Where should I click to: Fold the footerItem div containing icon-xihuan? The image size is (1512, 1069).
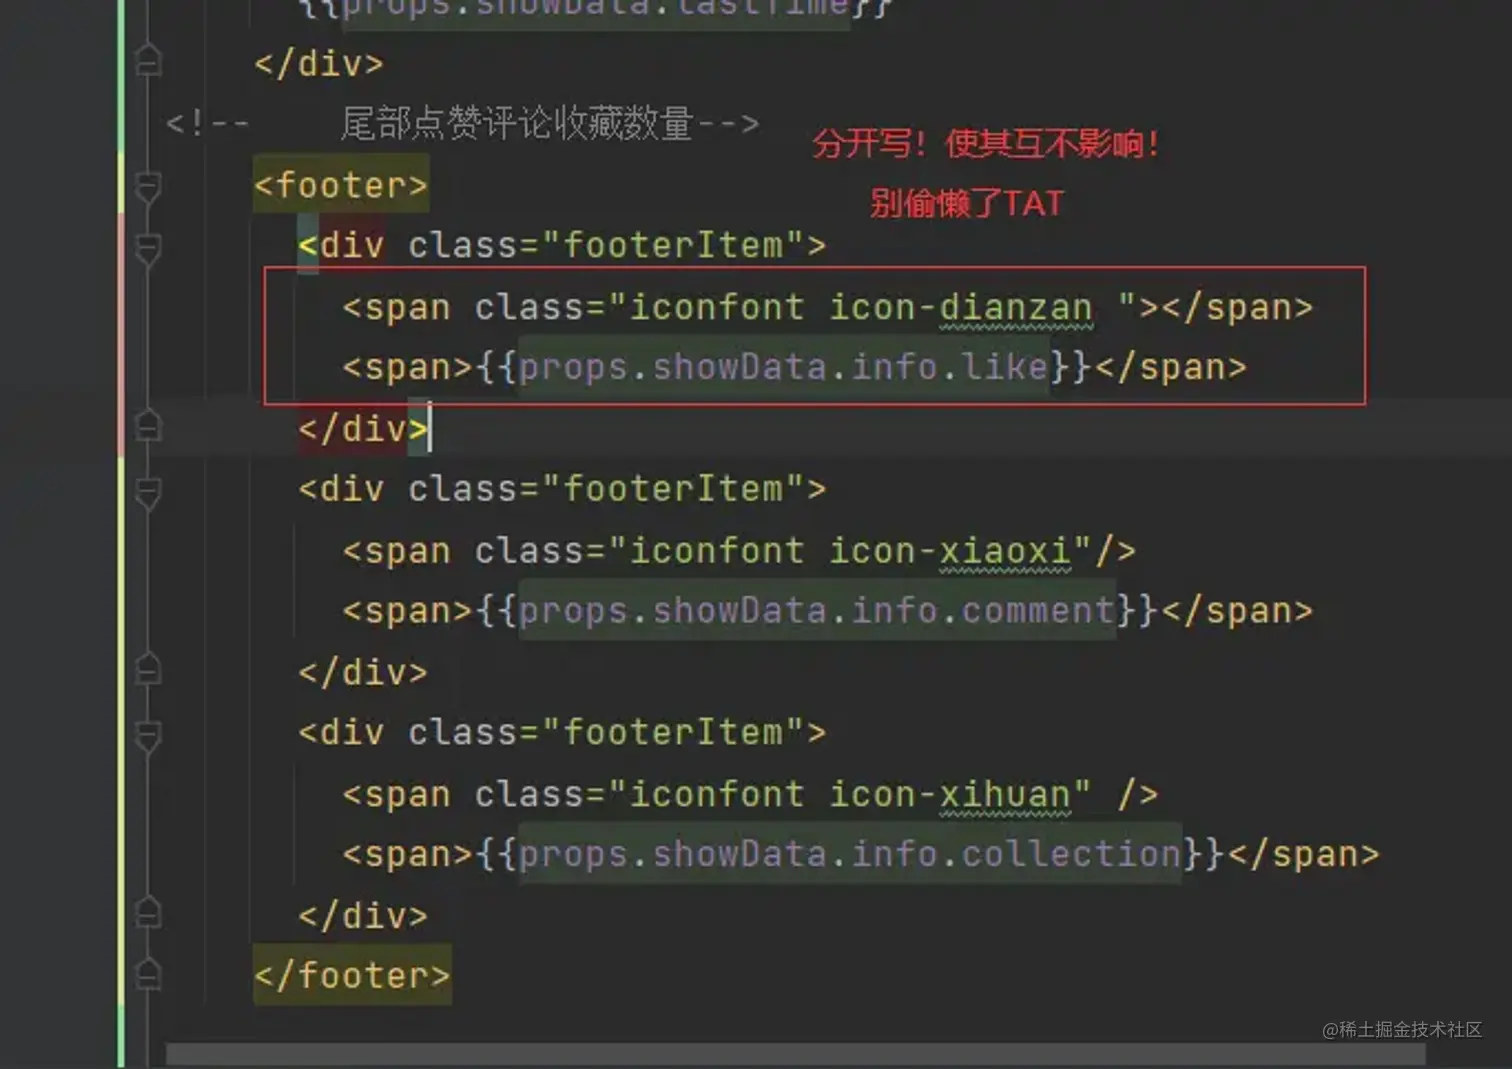(148, 736)
